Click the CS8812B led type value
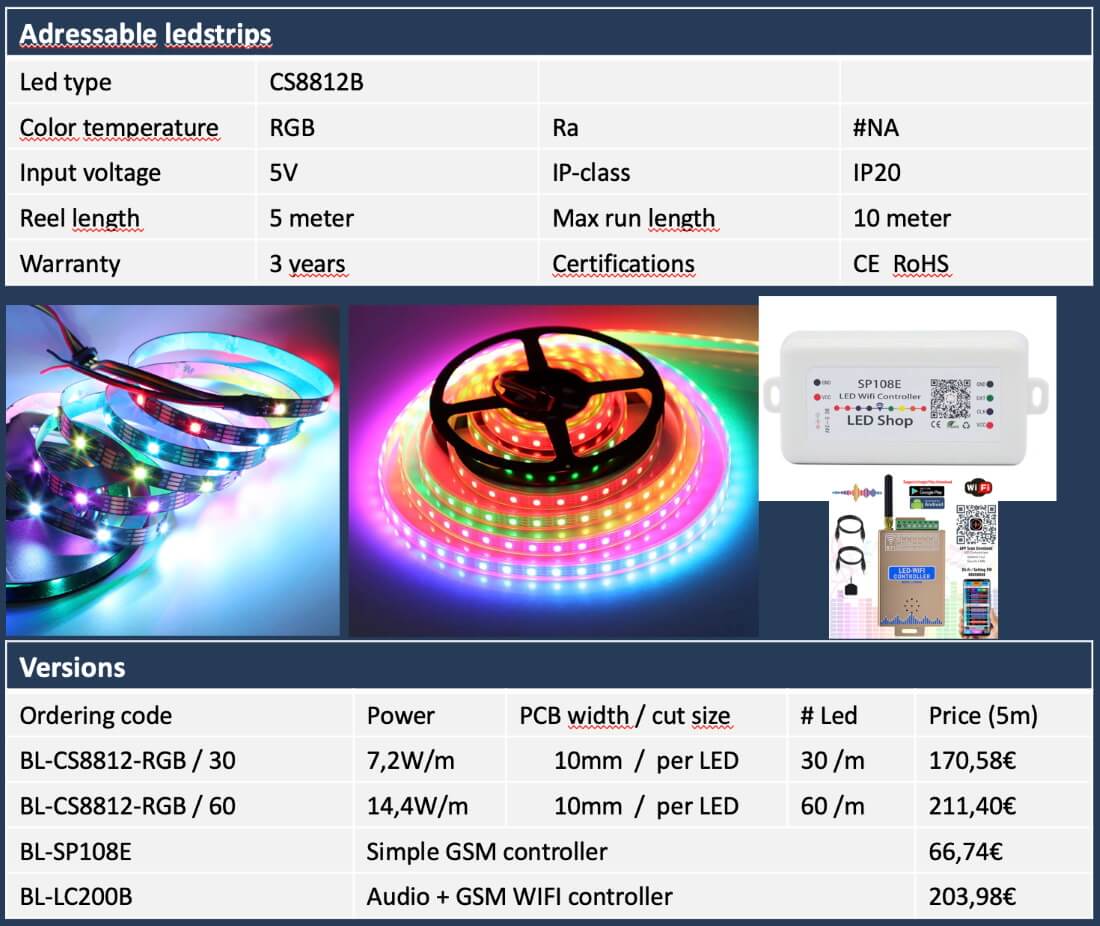 point(316,82)
